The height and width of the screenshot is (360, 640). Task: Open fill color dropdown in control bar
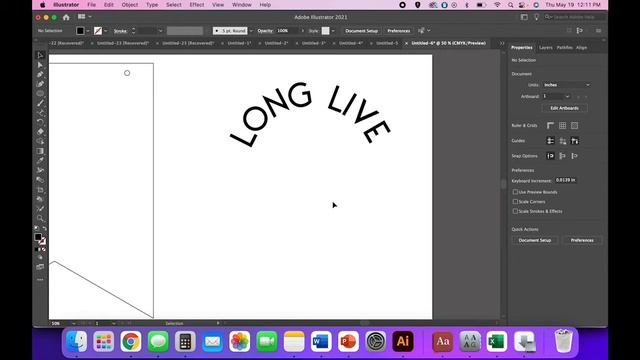88,31
